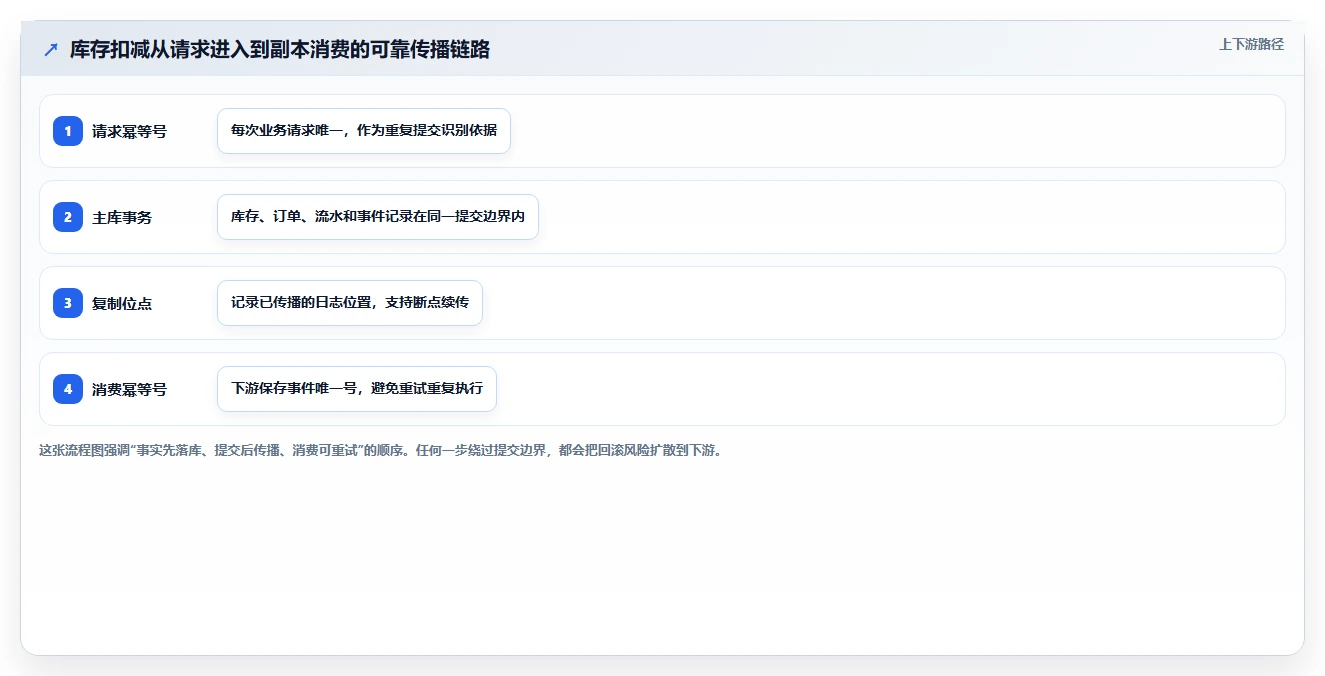Click step badge 3 for 复制位点

coord(68,303)
